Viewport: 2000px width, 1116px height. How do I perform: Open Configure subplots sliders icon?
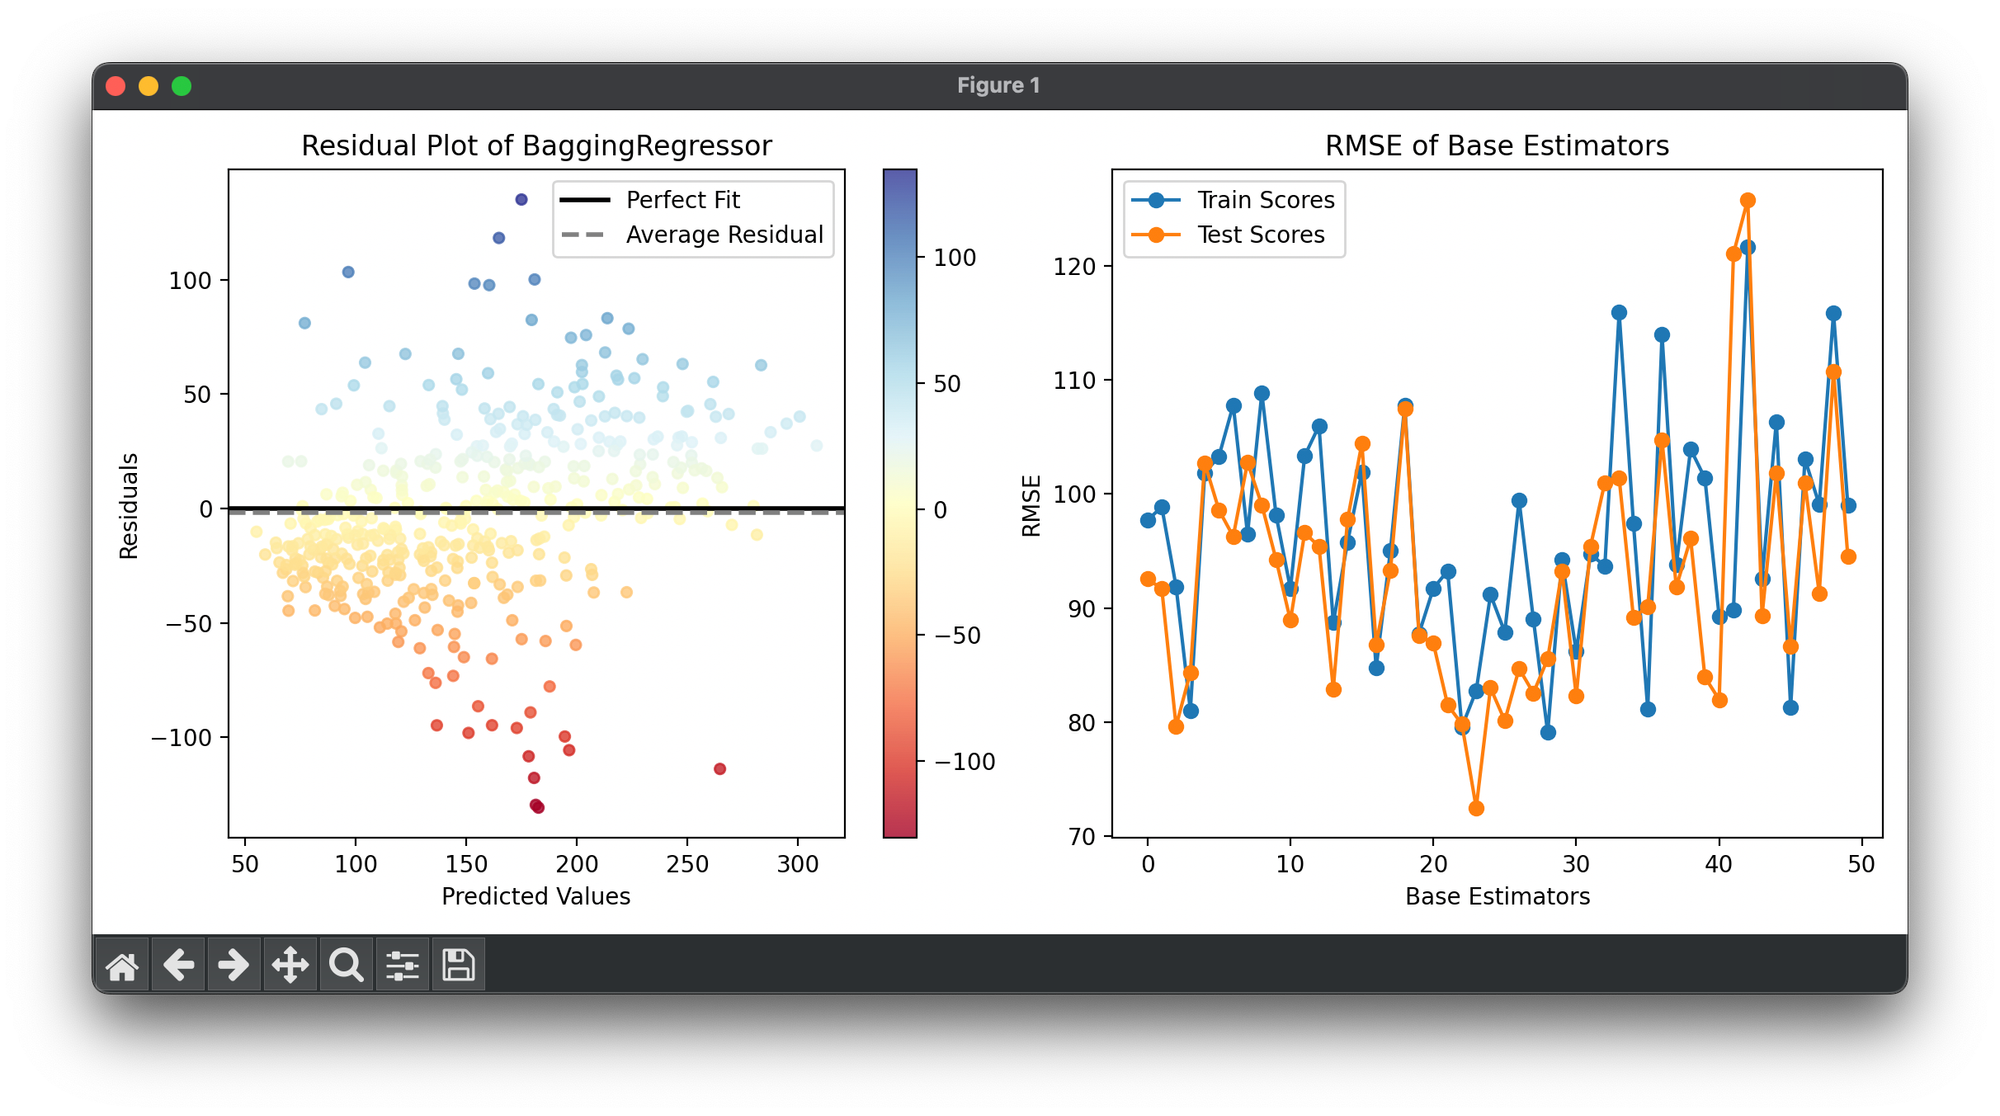point(402,965)
